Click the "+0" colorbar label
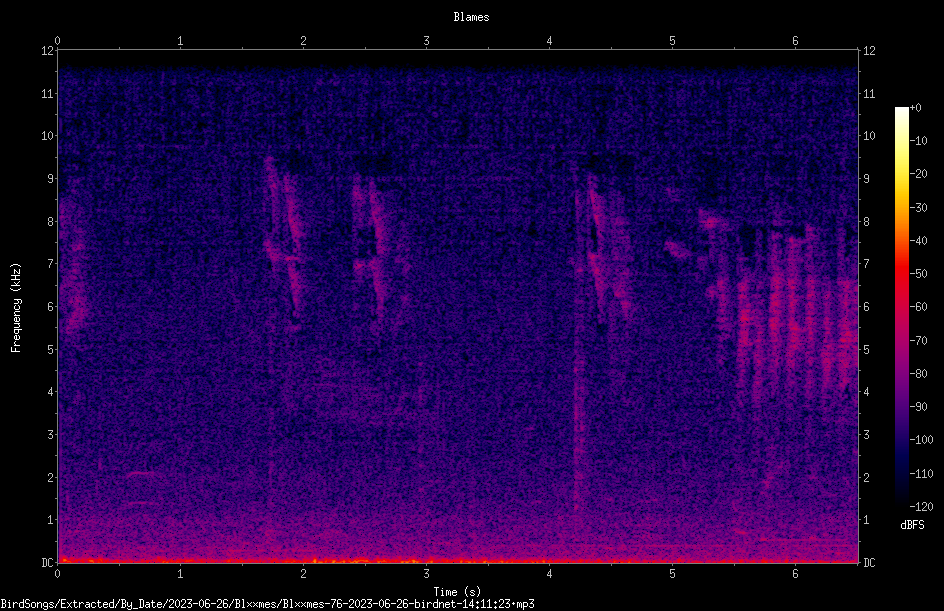 [915, 108]
